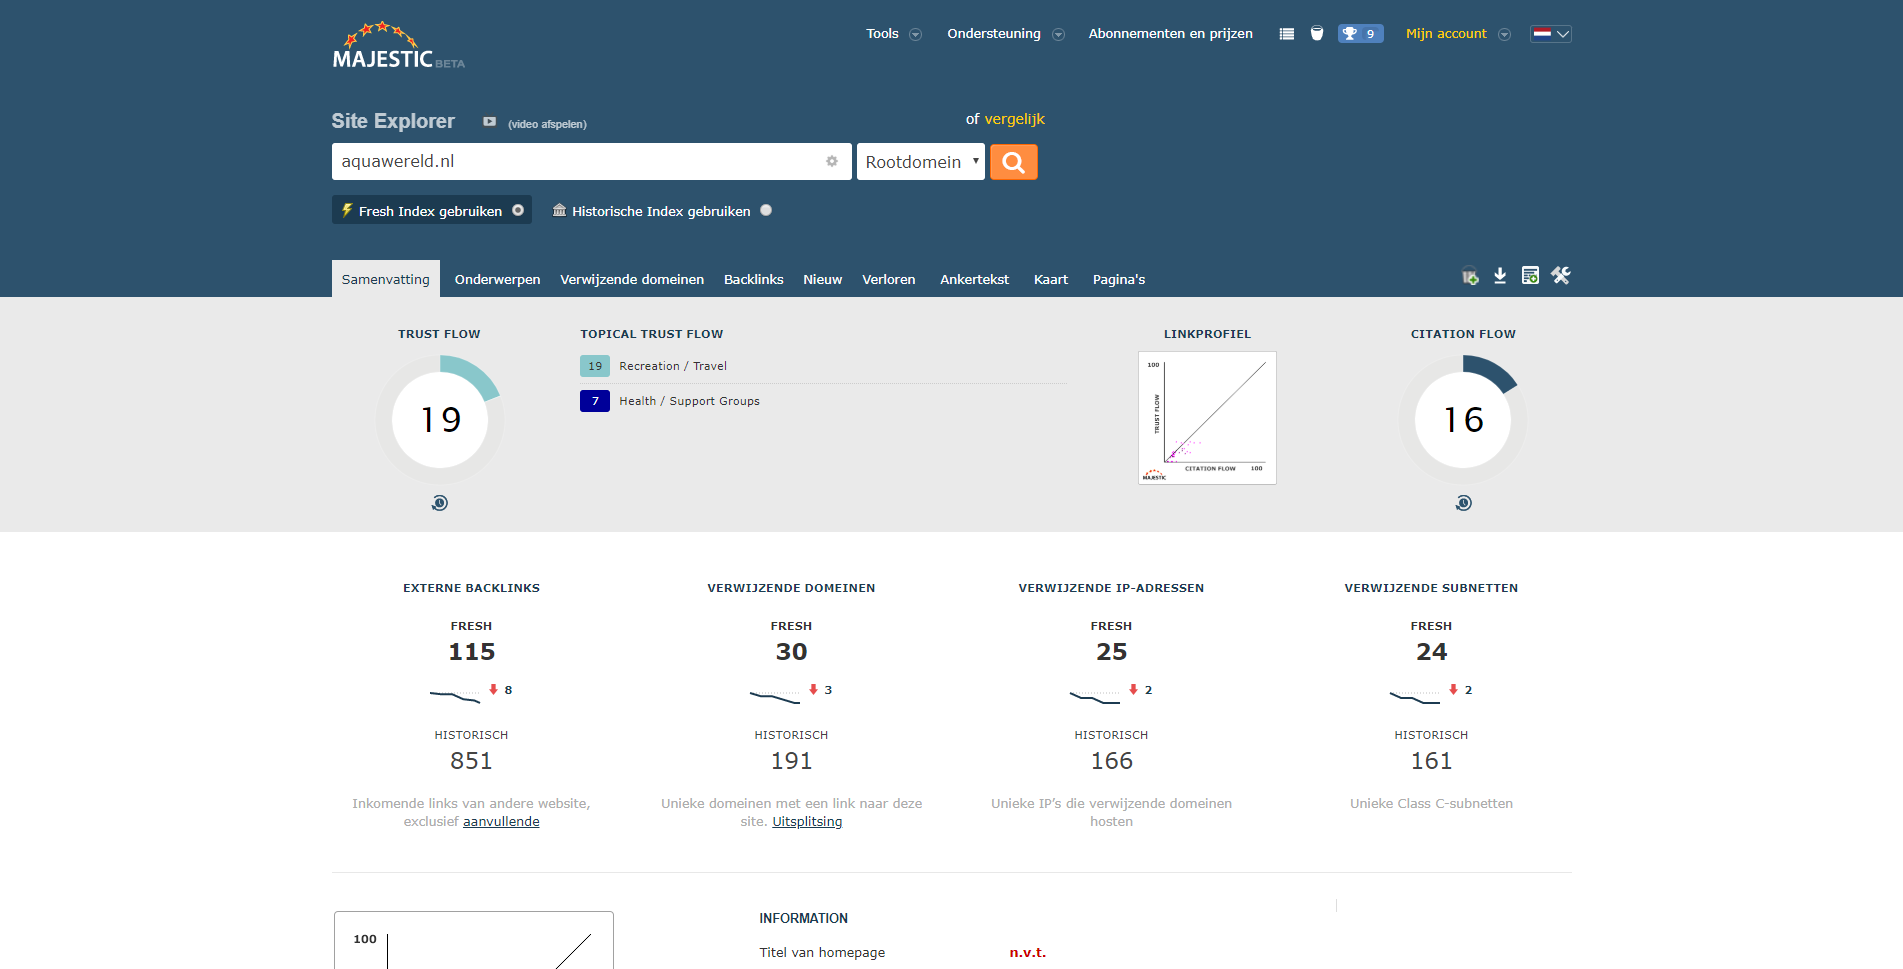
Task: Click the historical backlinks value 851
Action: 471,761
